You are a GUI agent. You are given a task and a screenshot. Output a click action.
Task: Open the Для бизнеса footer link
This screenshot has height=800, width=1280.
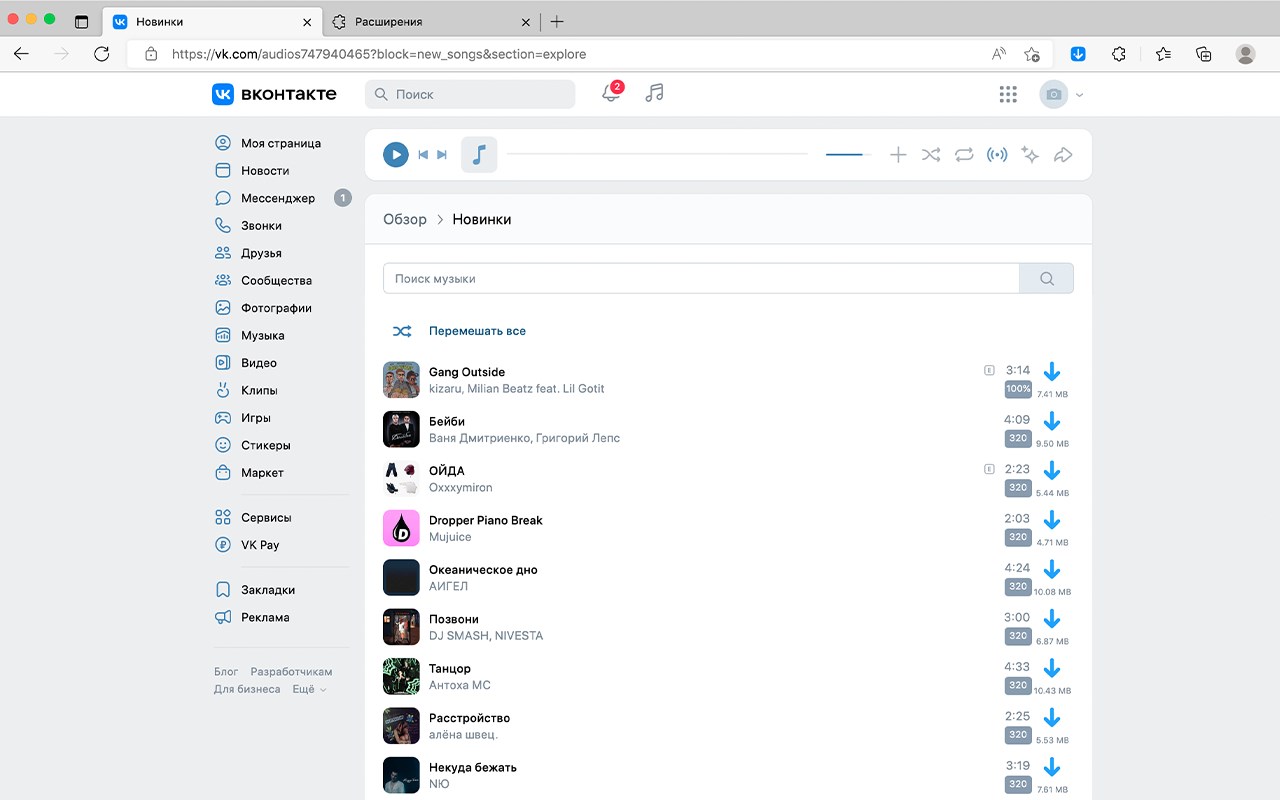[x=247, y=689]
